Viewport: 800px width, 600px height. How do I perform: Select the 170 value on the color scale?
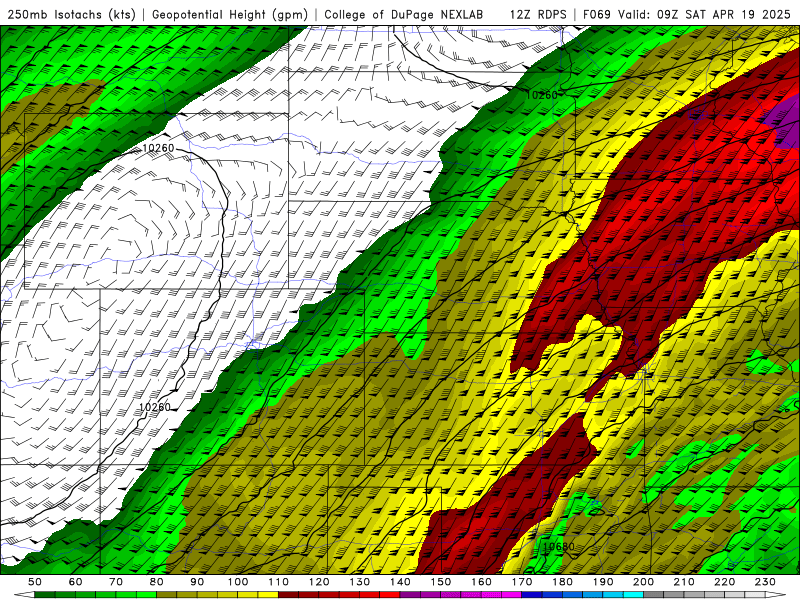click(522, 582)
